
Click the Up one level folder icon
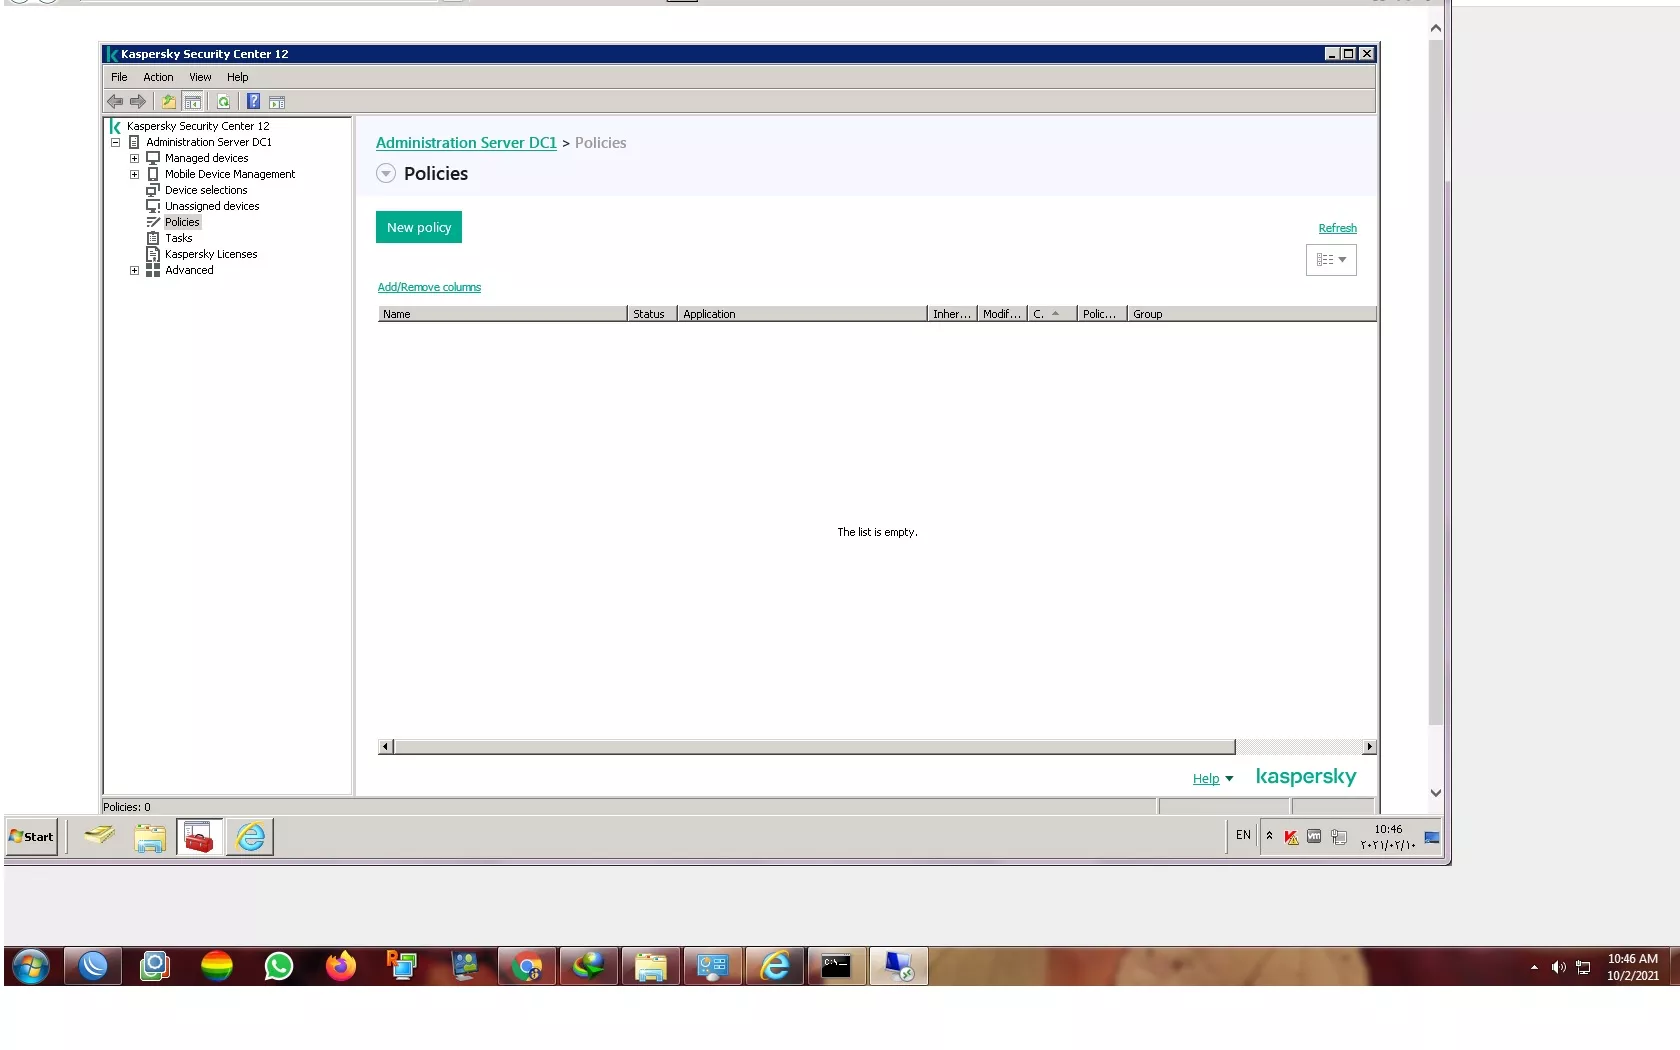[169, 102]
